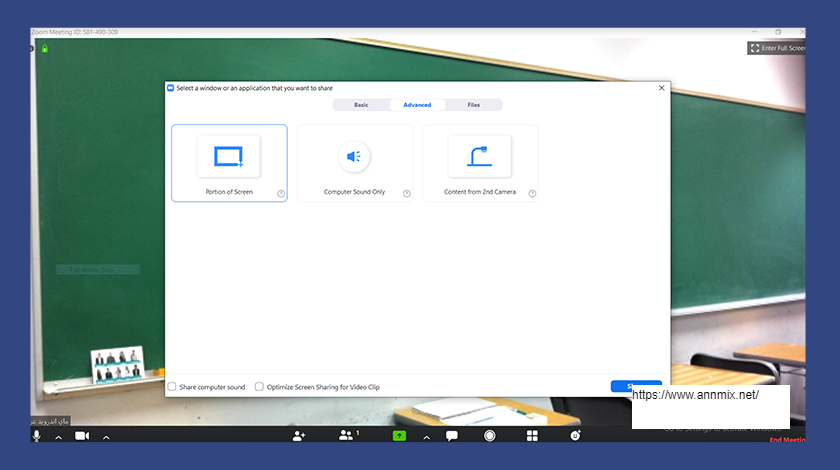Image resolution: width=840 pixels, height=470 pixels.
Task: Expand share options arrow beside Share Screen
Action: (426, 437)
